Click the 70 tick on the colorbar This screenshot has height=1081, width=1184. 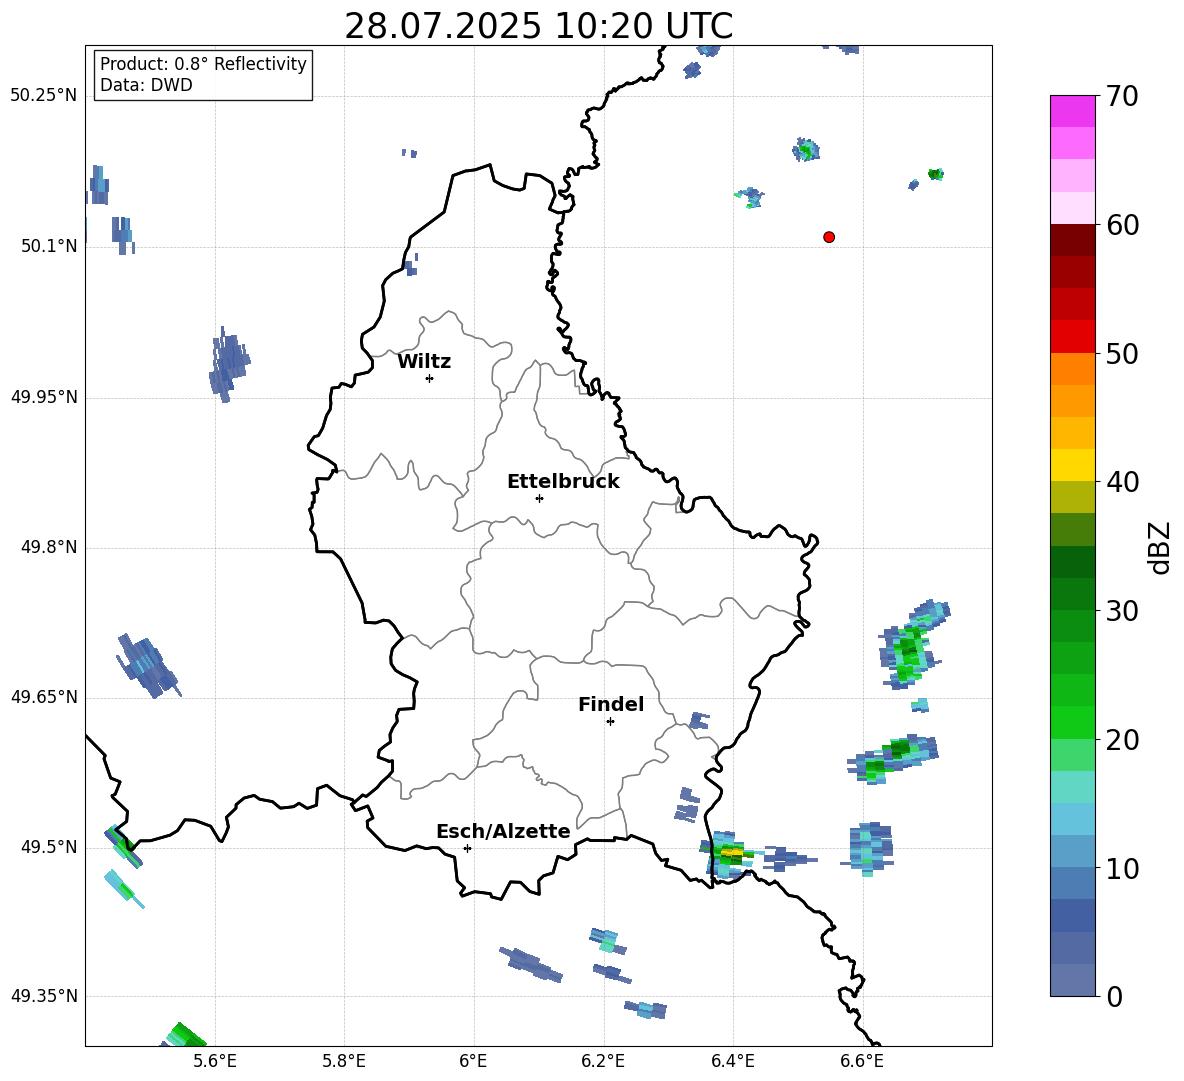[x=1122, y=96]
